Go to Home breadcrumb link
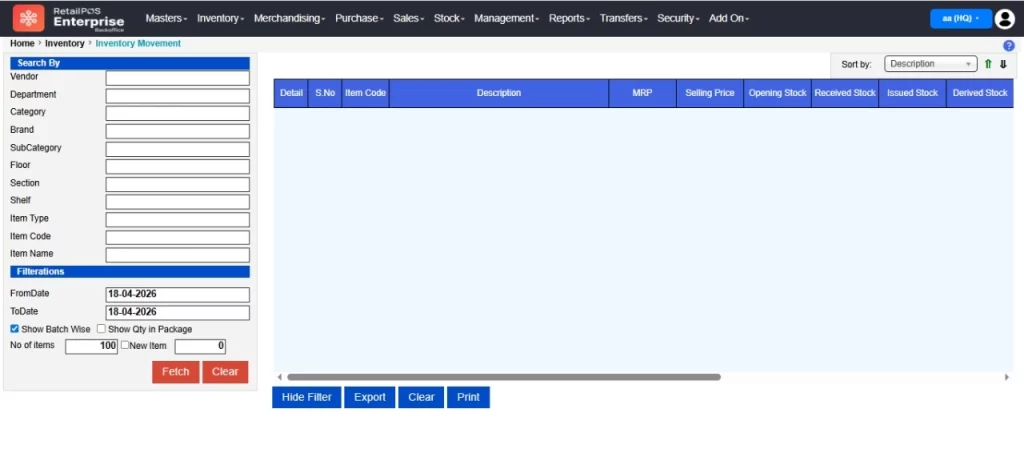 [x=22, y=44]
